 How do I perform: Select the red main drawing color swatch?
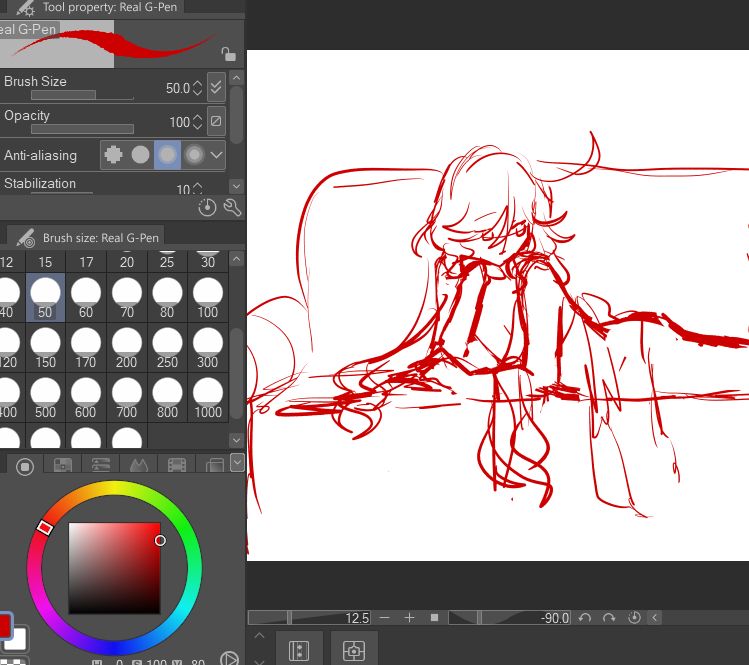tap(4, 625)
